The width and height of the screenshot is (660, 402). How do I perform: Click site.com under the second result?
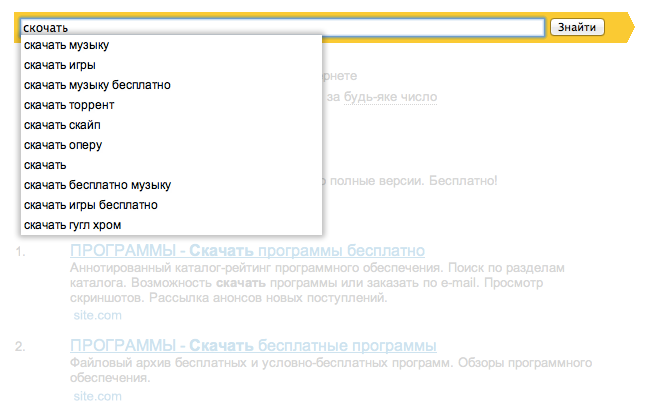click(97, 396)
